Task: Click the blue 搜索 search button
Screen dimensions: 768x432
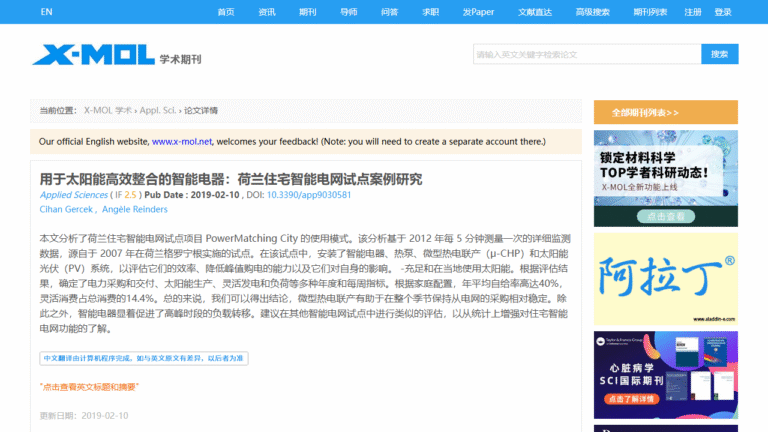Action: (720, 54)
